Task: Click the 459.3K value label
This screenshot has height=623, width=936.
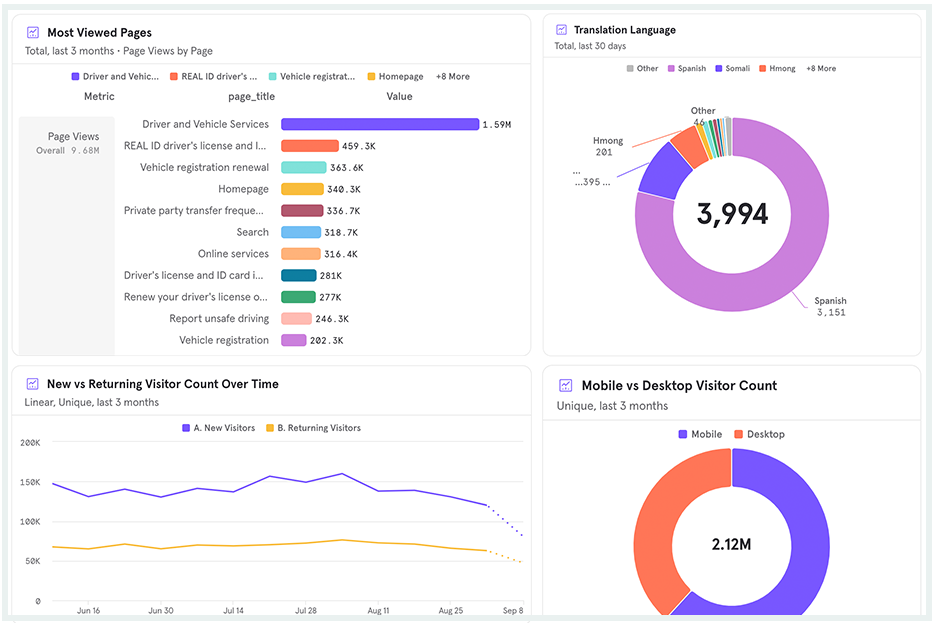Action: 359,146
